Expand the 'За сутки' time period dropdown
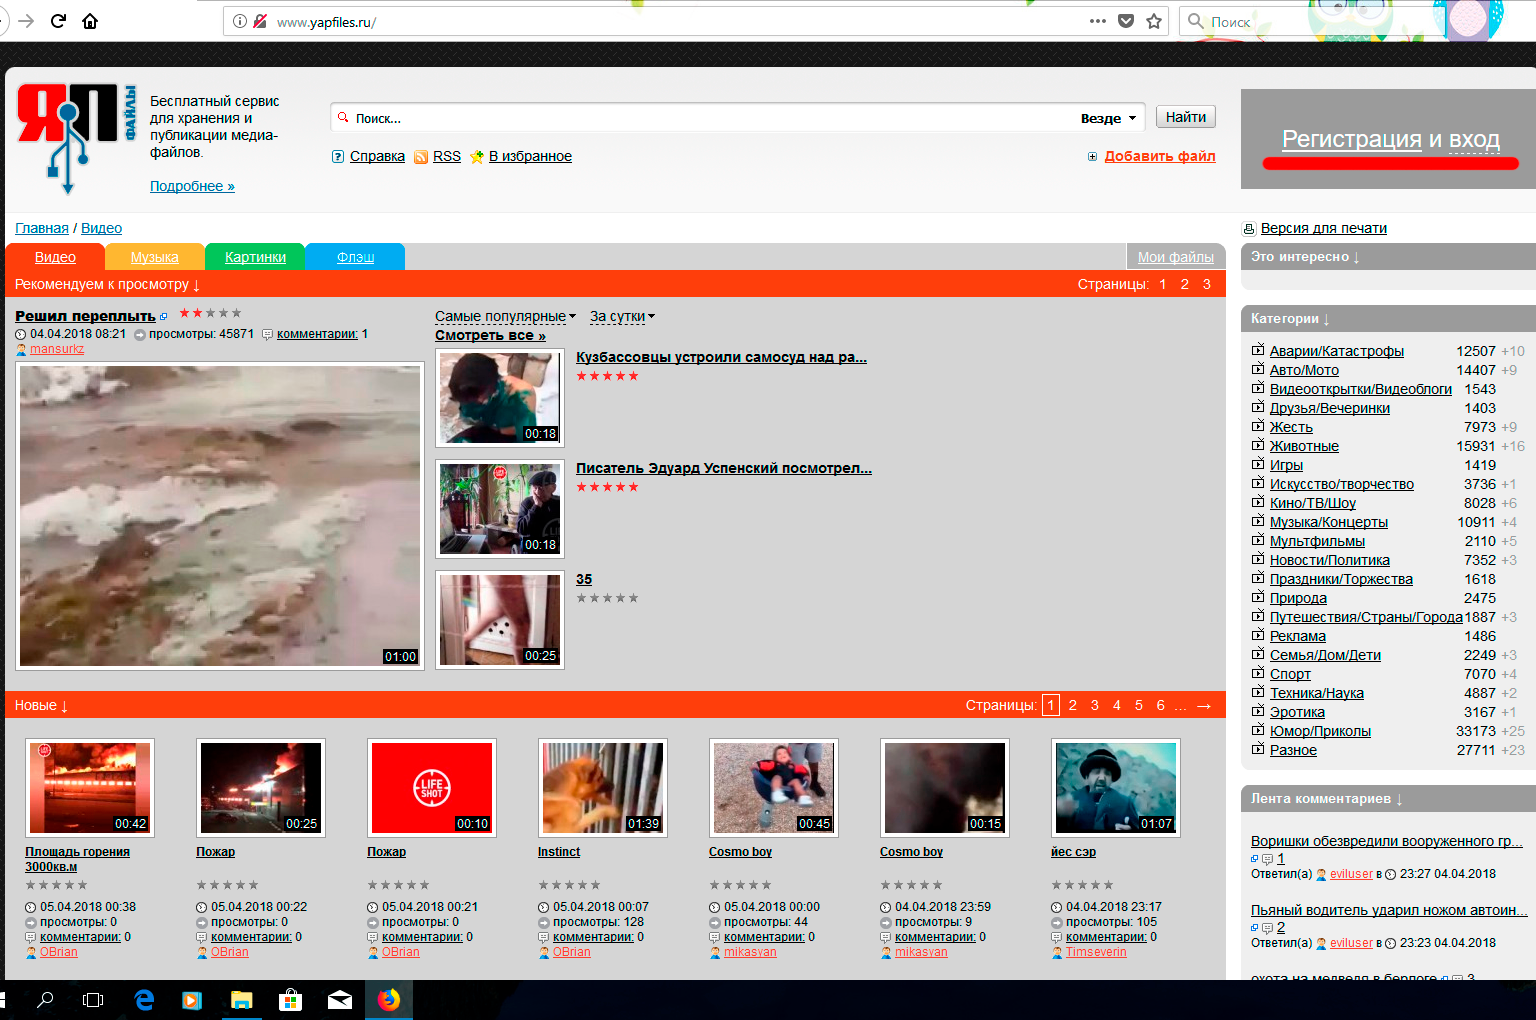The image size is (1536, 1020). pyautogui.click(x=622, y=316)
